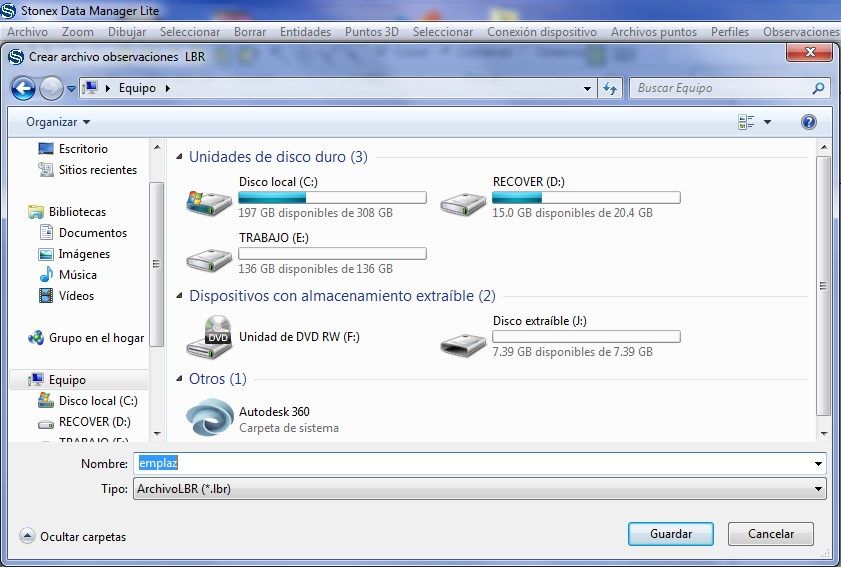This screenshot has height=567, width=841.
Task: Open Archivo menu in Stonex Data Manager
Action: click(x=27, y=32)
